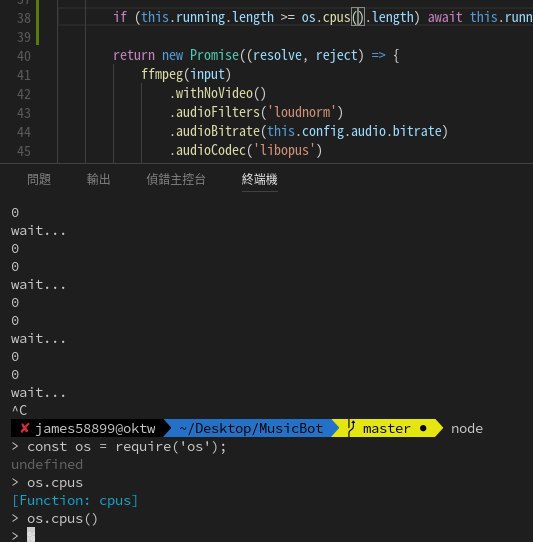
Task: Click the green modified-lines gutter indicator
Action: 37,22
